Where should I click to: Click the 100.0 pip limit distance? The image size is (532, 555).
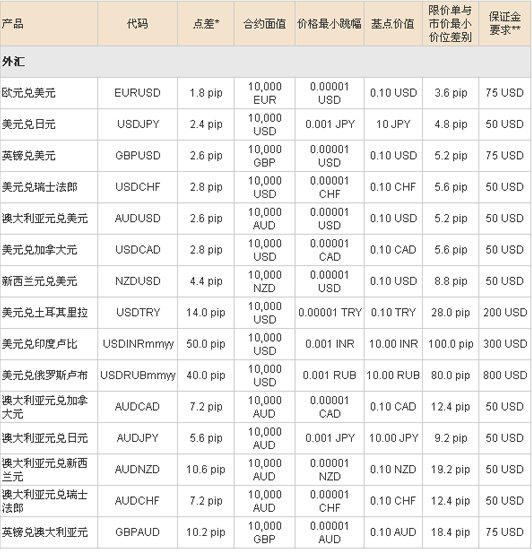451,344
